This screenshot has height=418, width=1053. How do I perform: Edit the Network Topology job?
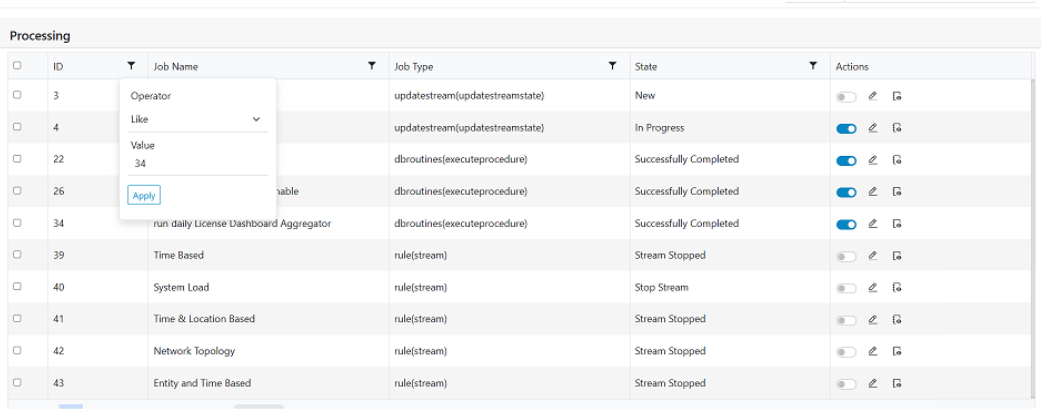click(872, 352)
